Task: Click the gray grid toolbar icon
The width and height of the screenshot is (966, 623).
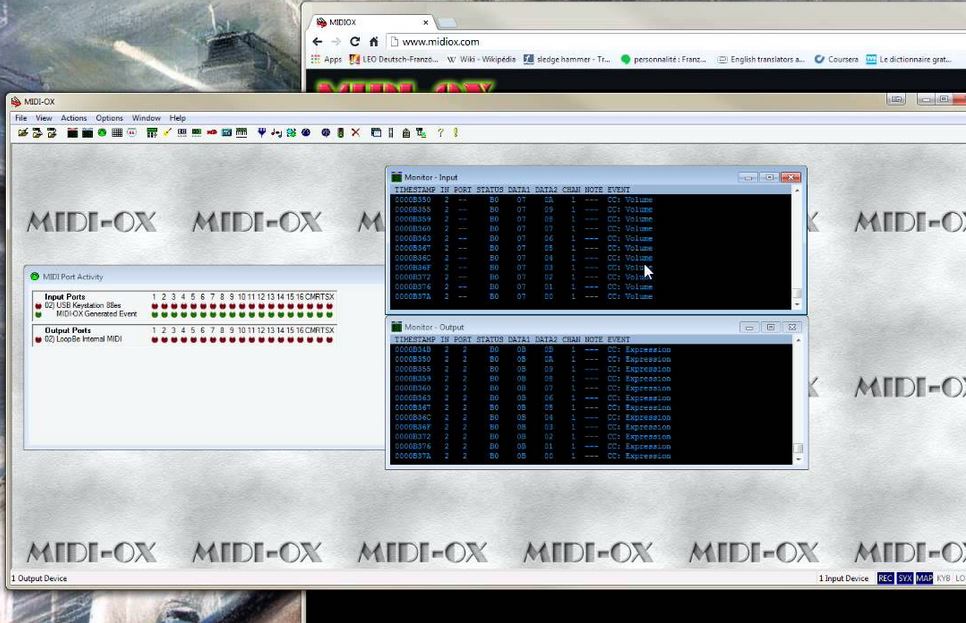Action: (x=117, y=132)
